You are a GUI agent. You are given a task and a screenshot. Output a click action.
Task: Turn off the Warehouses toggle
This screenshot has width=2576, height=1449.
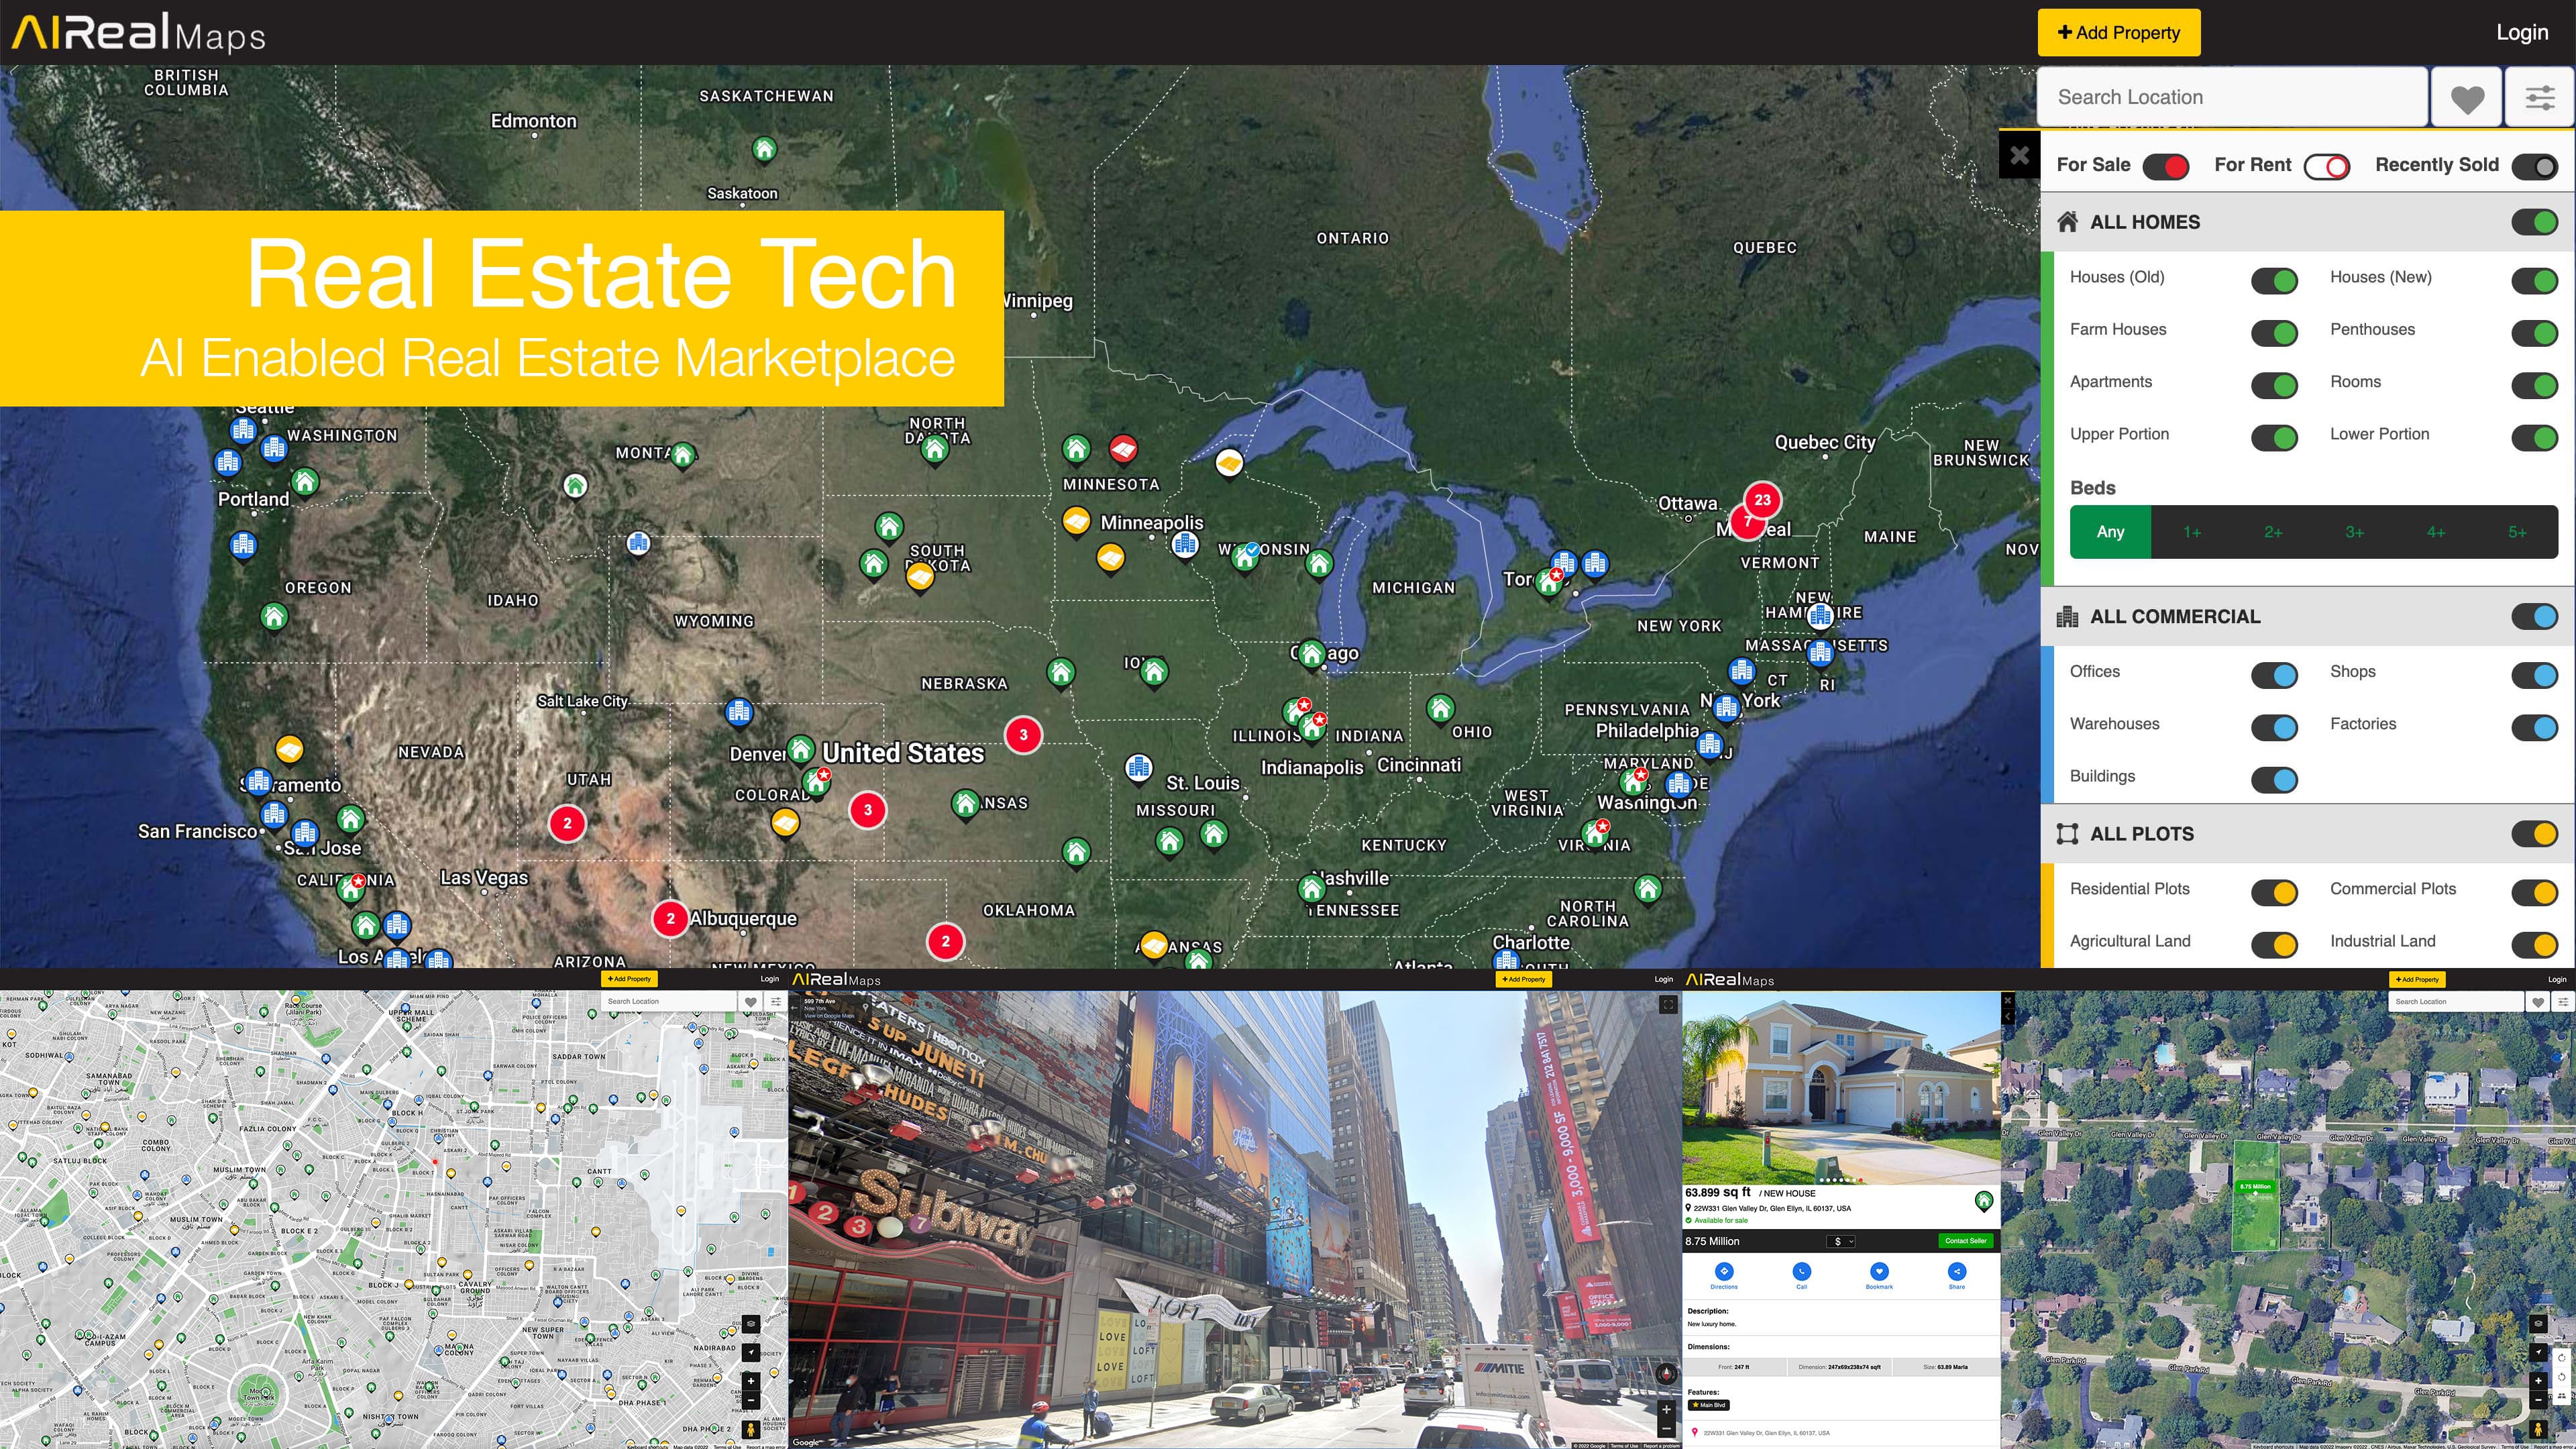pos(2274,727)
